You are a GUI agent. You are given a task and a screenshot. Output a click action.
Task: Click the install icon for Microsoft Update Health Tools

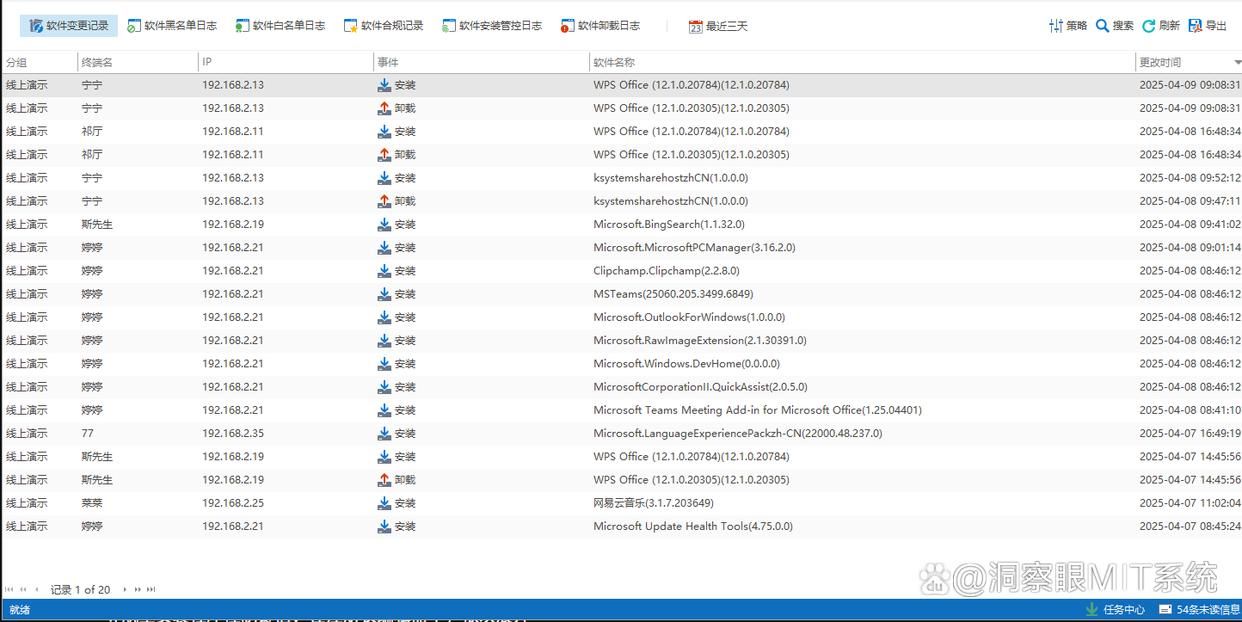(x=384, y=527)
